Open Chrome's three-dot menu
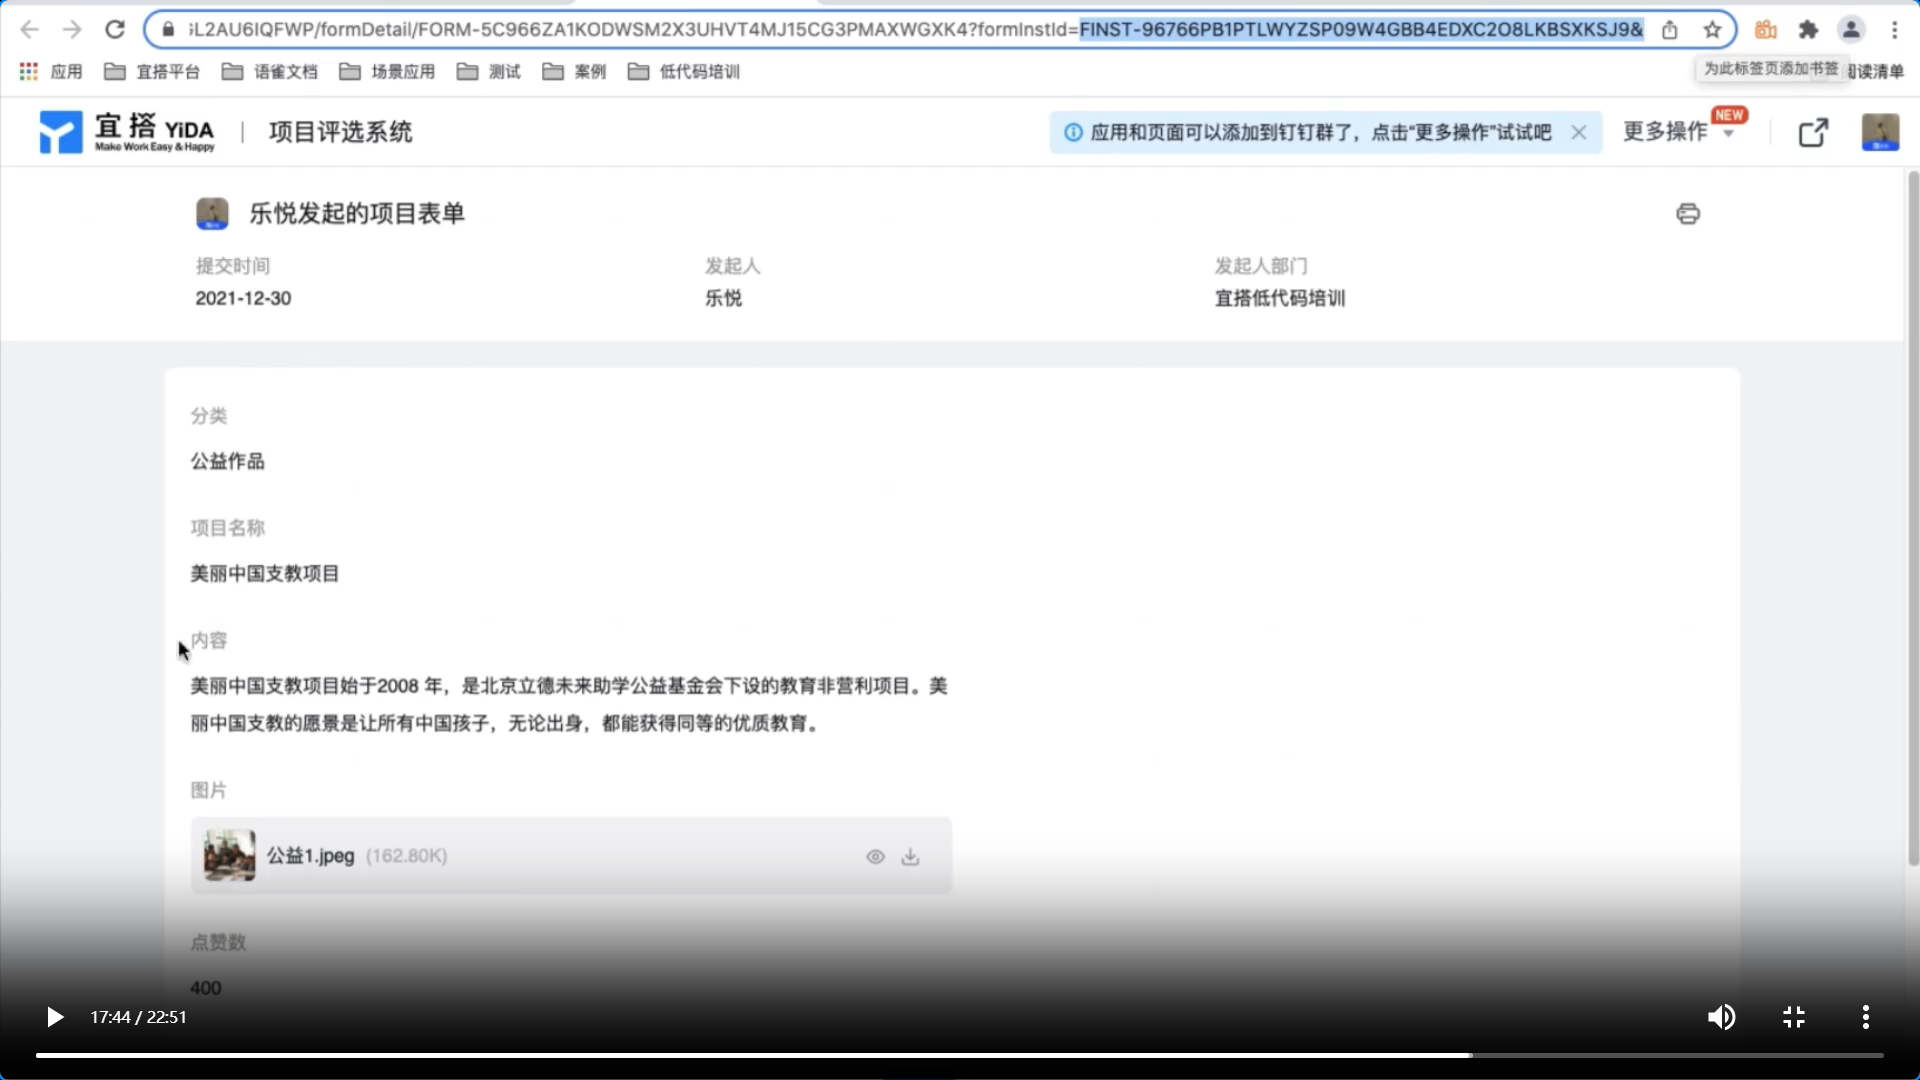Image resolution: width=1920 pixels, height=1080 pixels. point(1894,30)
